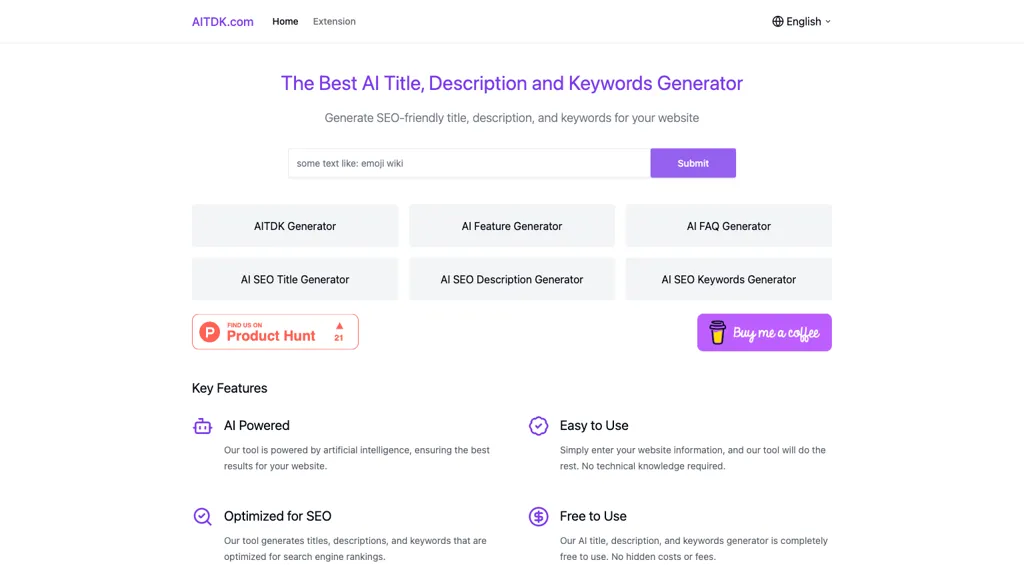Select the AI SEO Keywords Generator
Viewport: 1024px width, 576px height.
728,279
